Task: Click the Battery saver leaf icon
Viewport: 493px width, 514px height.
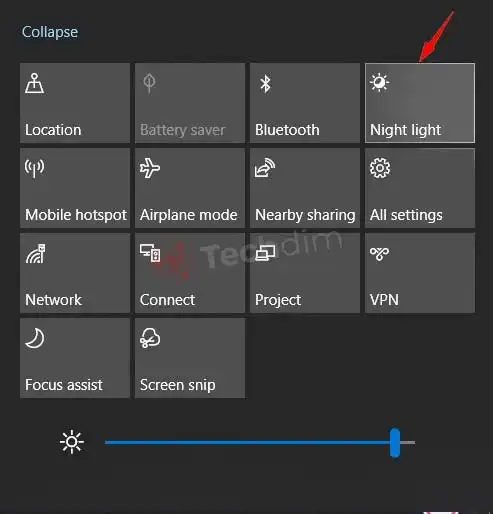Action: pyautogui.click(x=149, y=83)
